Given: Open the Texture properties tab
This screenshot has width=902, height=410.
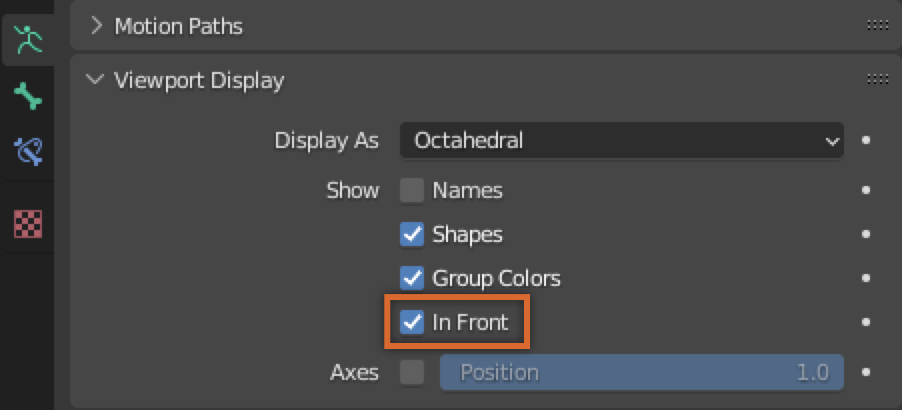Looking at the screenshot, I should click(x=30, y=224).
